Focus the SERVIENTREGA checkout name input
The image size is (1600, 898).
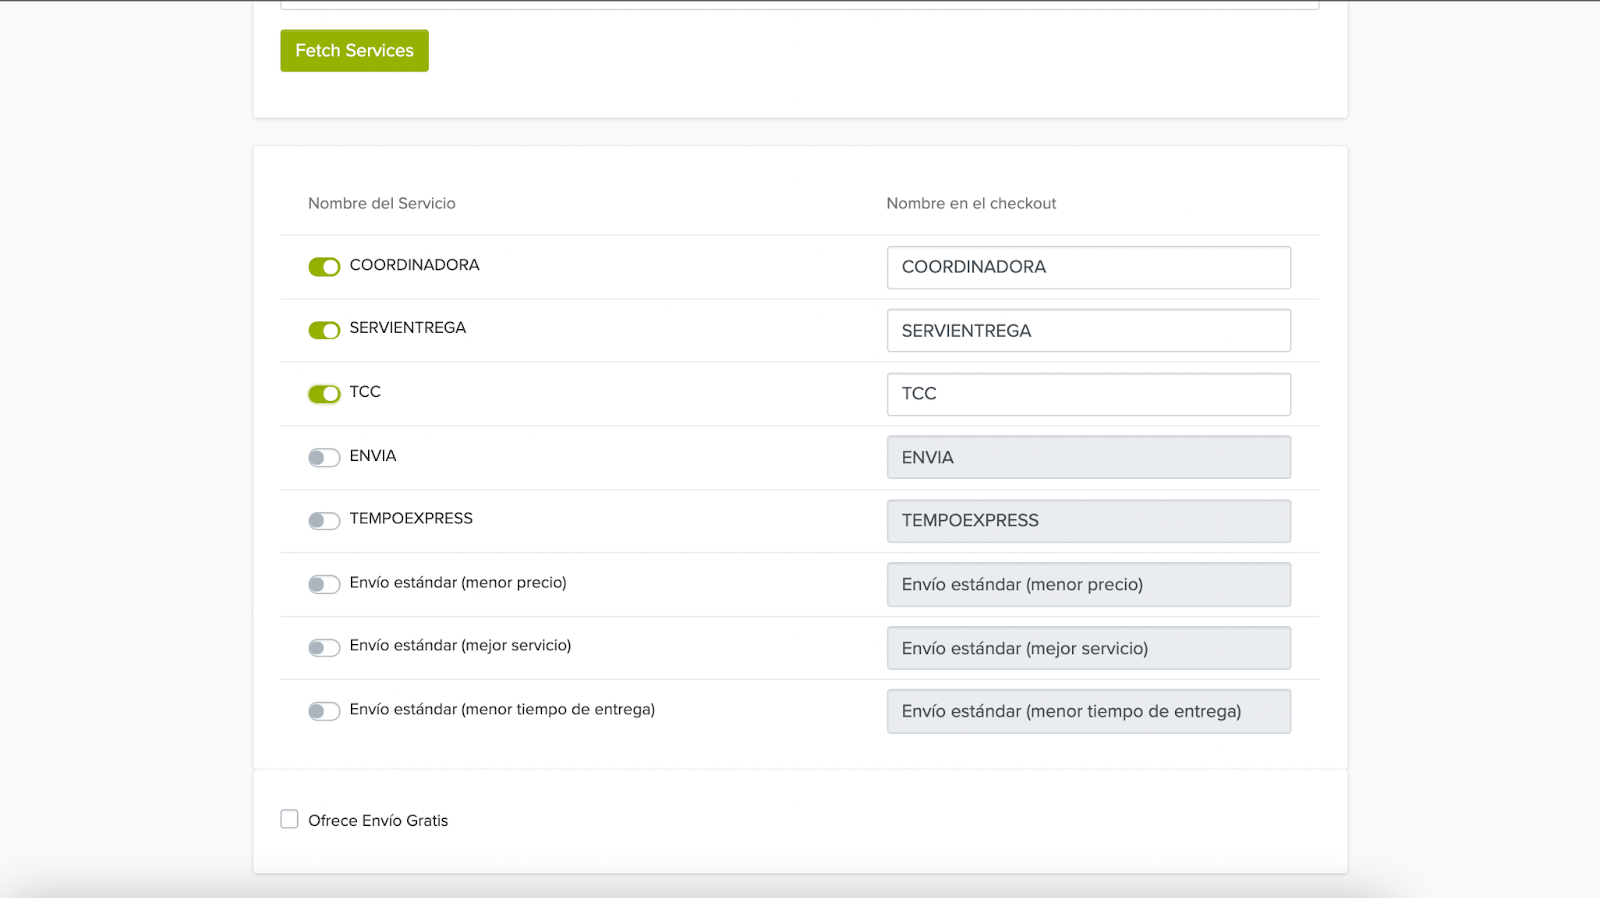pos(1088,331)
